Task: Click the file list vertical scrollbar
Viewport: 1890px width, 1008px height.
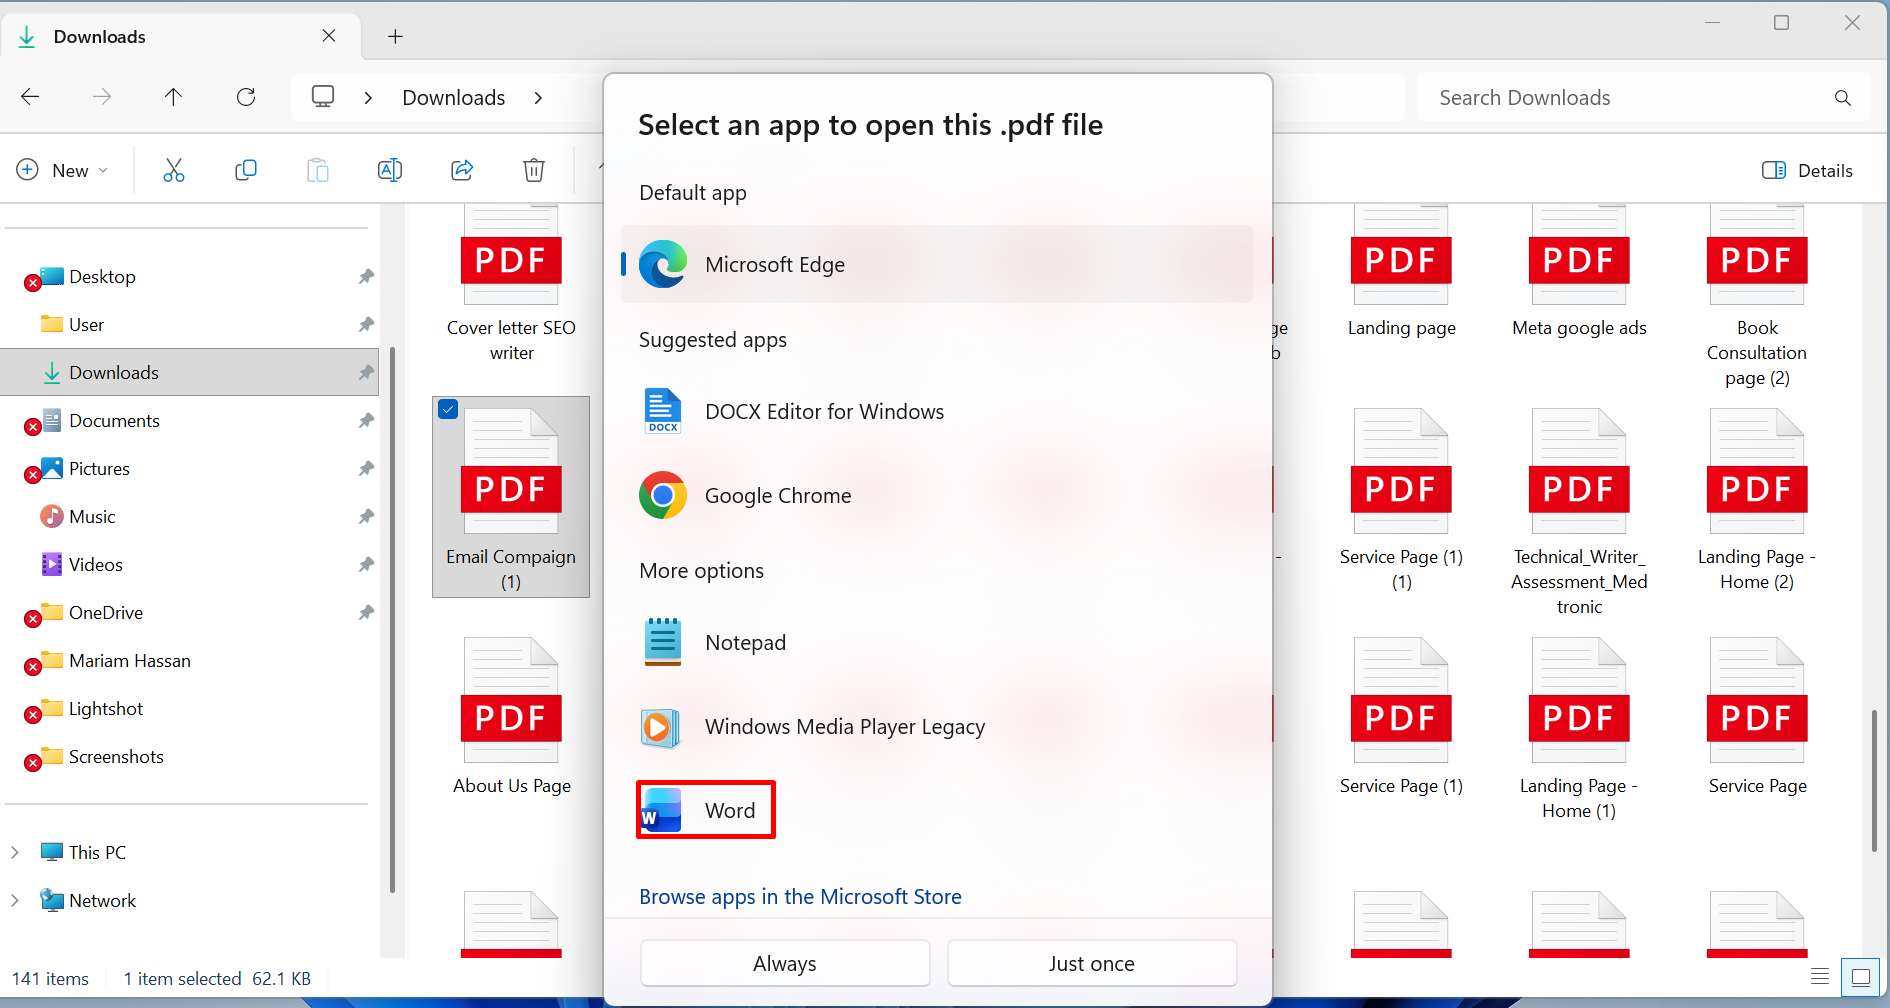Action: coord(1875,780)
